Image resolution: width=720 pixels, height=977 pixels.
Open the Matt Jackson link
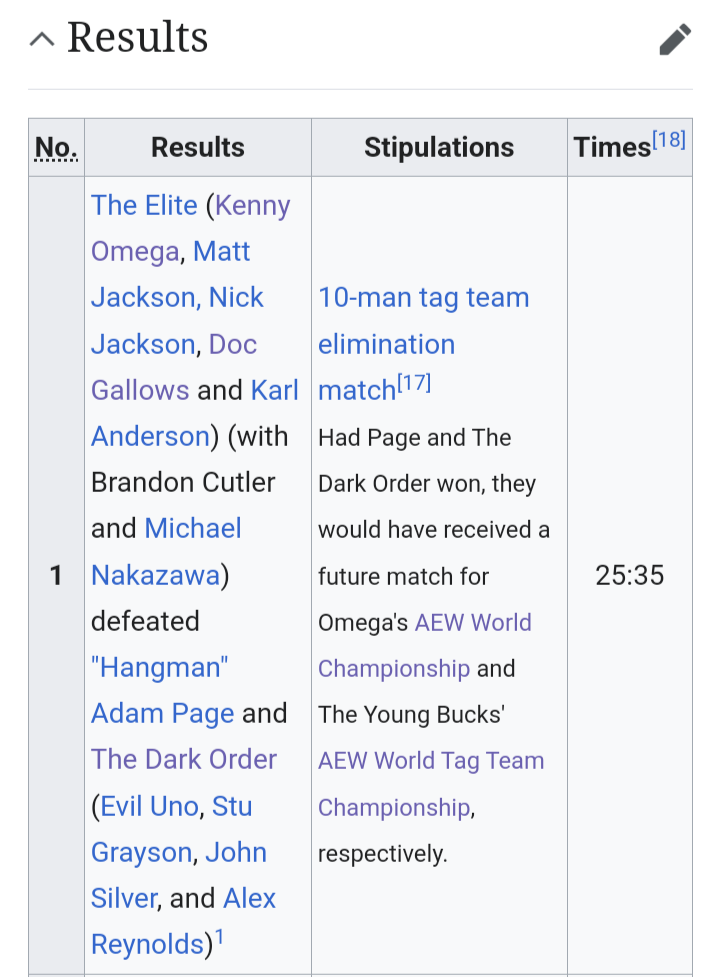click(221, 251)
